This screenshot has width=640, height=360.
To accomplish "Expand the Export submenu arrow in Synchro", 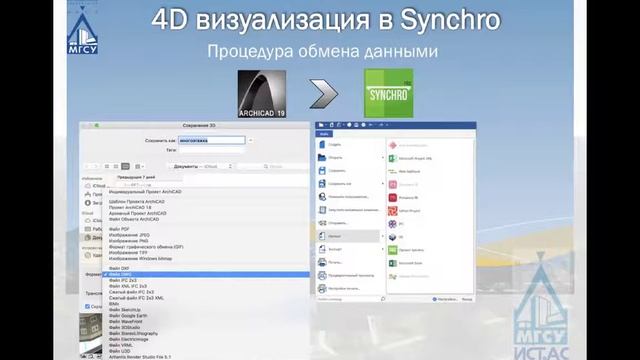I will 383,249.
